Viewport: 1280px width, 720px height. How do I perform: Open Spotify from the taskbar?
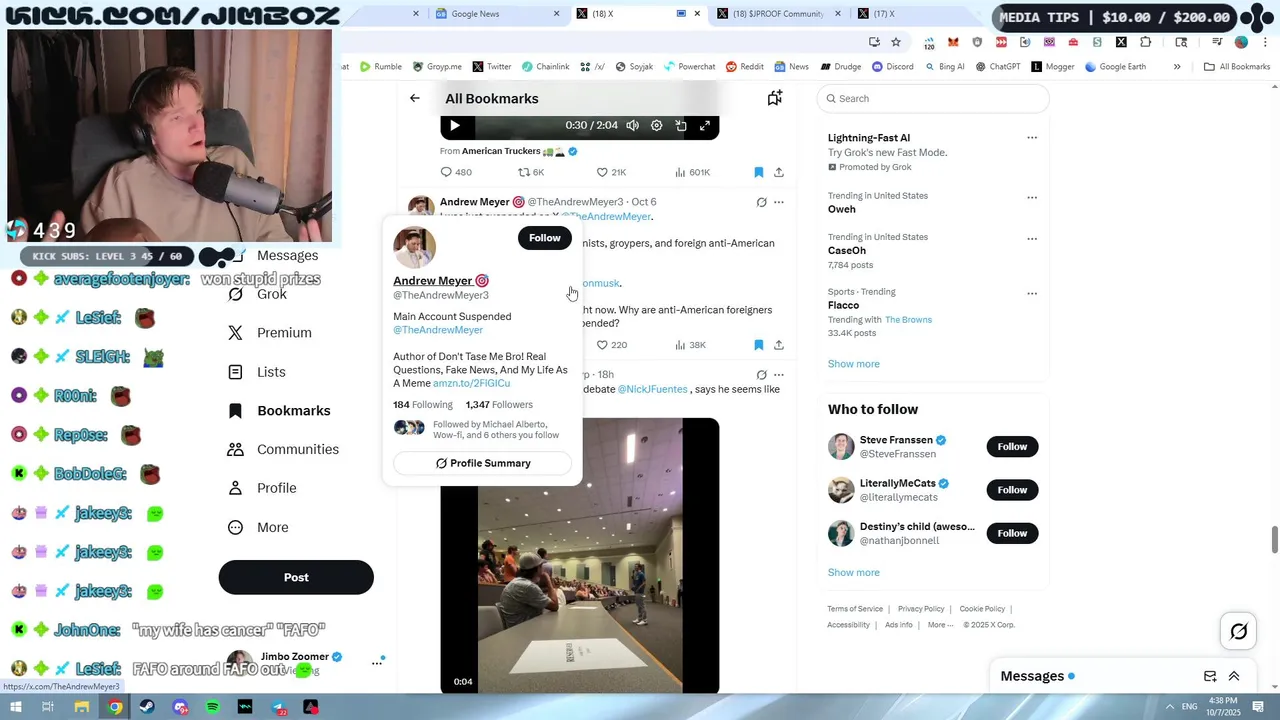pyautogui.click(x=213, y=707)
